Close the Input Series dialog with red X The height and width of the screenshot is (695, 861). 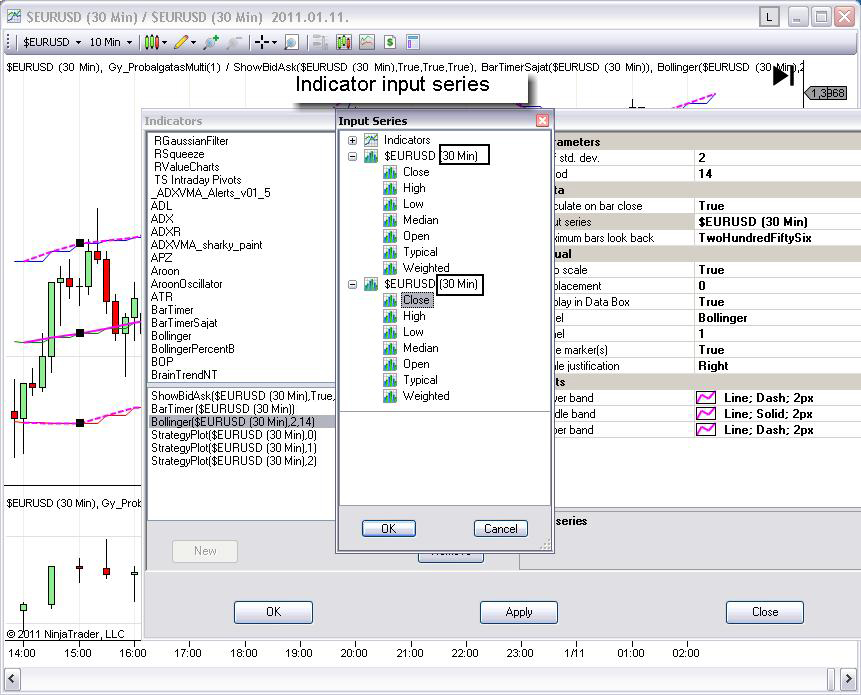542,121
